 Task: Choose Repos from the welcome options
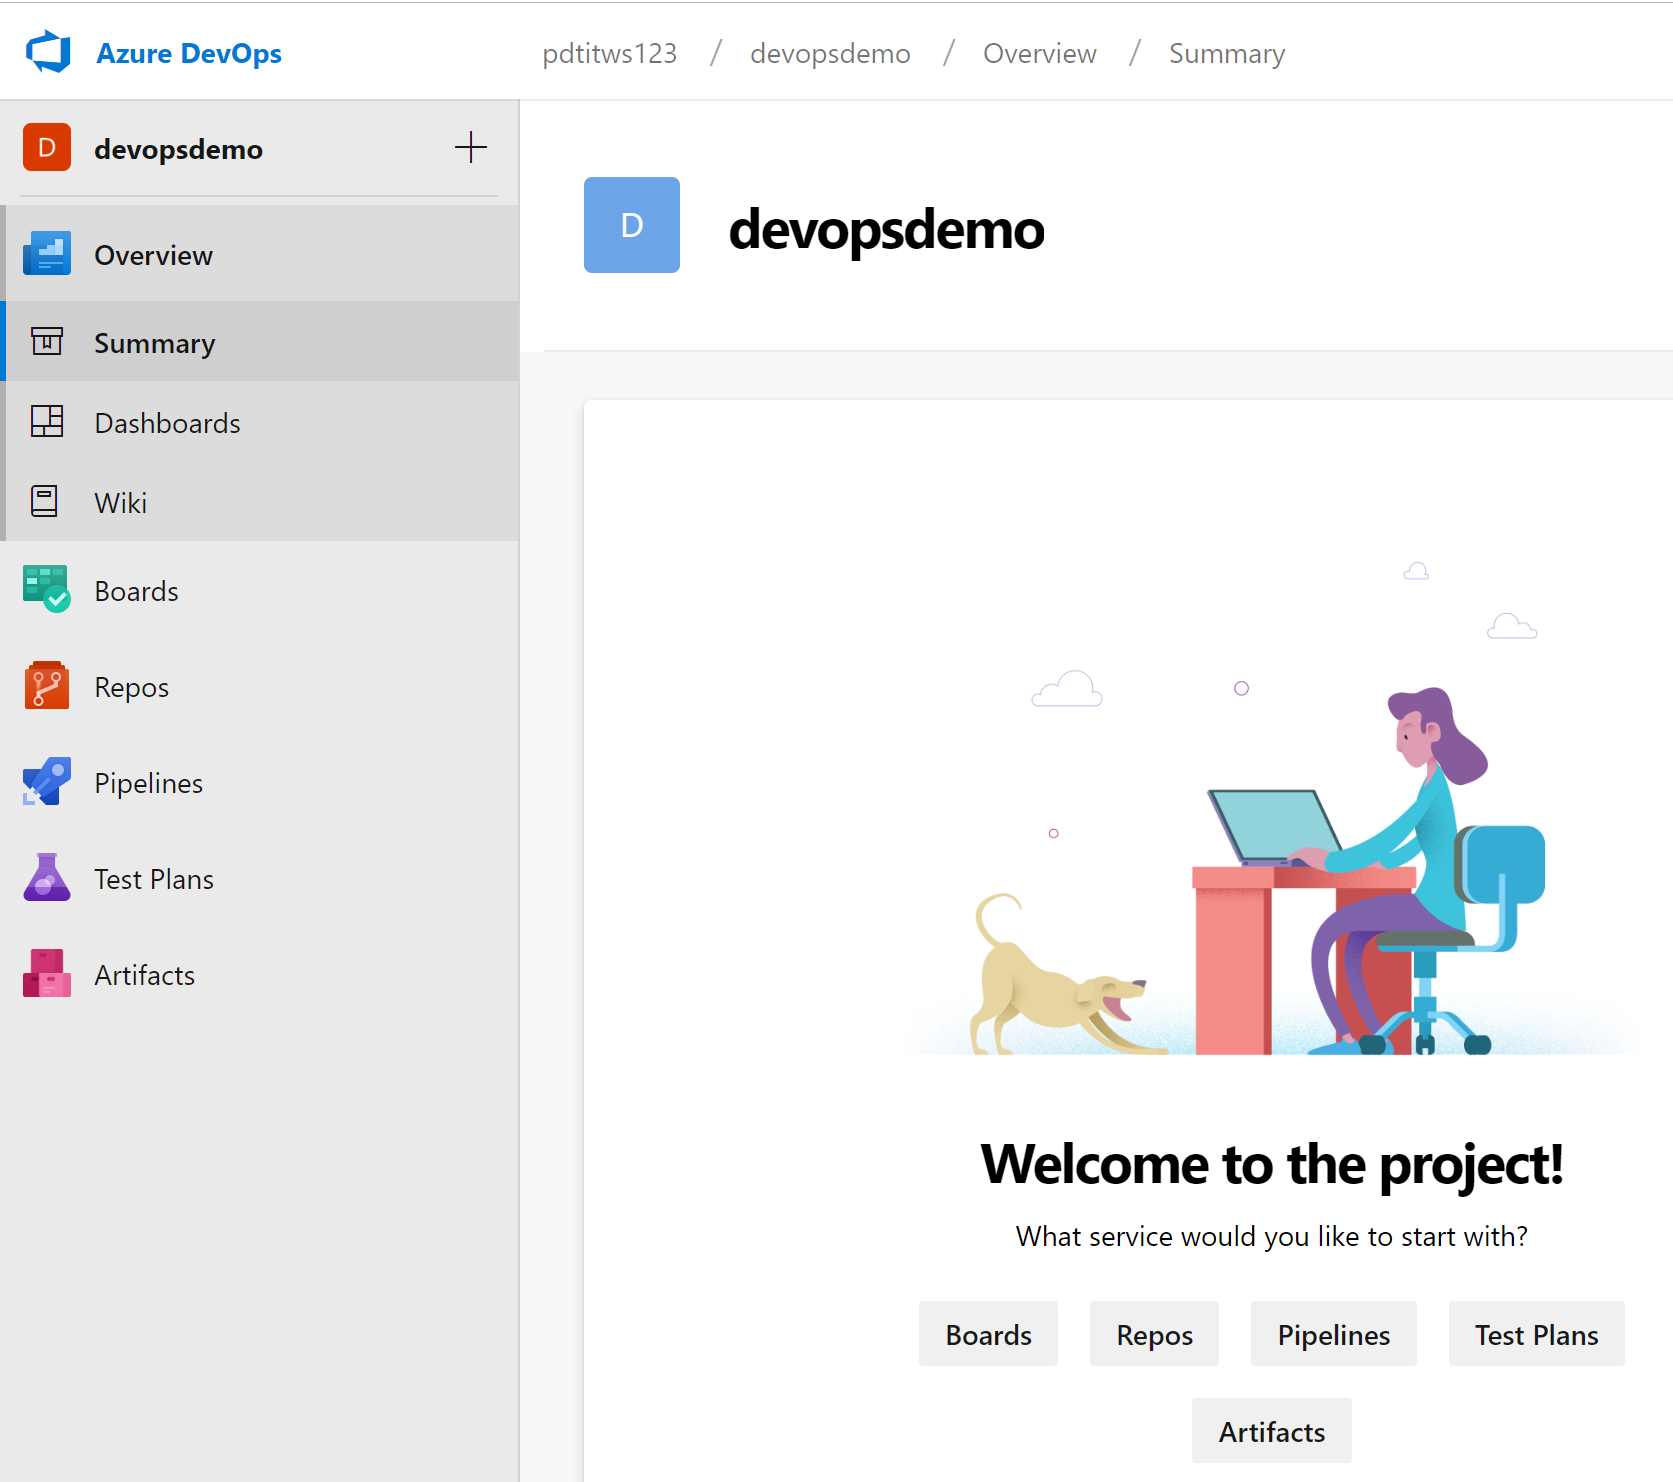1153,1334
